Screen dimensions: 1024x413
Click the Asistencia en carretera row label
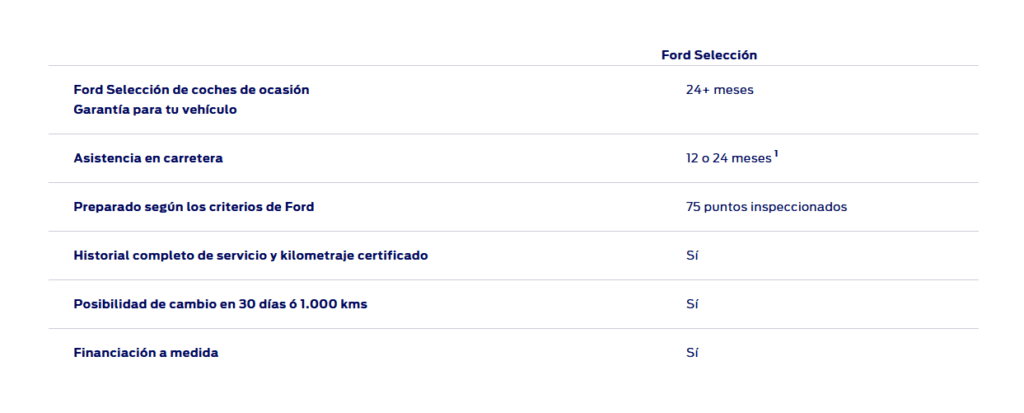[148, 158]
